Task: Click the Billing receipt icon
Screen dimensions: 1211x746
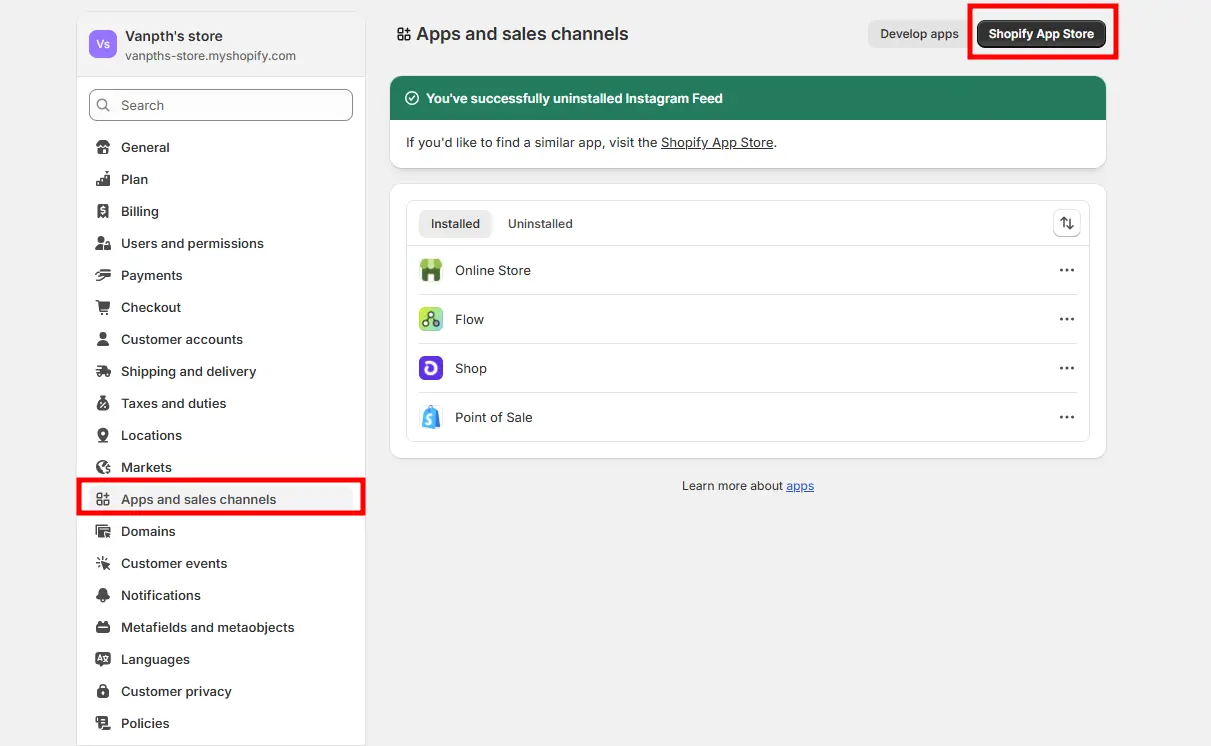Action: [x=103, y=211]
